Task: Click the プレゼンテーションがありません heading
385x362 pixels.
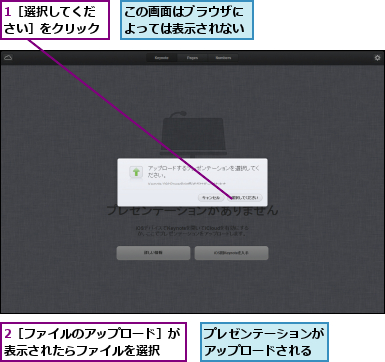Action: pos(192,211)
